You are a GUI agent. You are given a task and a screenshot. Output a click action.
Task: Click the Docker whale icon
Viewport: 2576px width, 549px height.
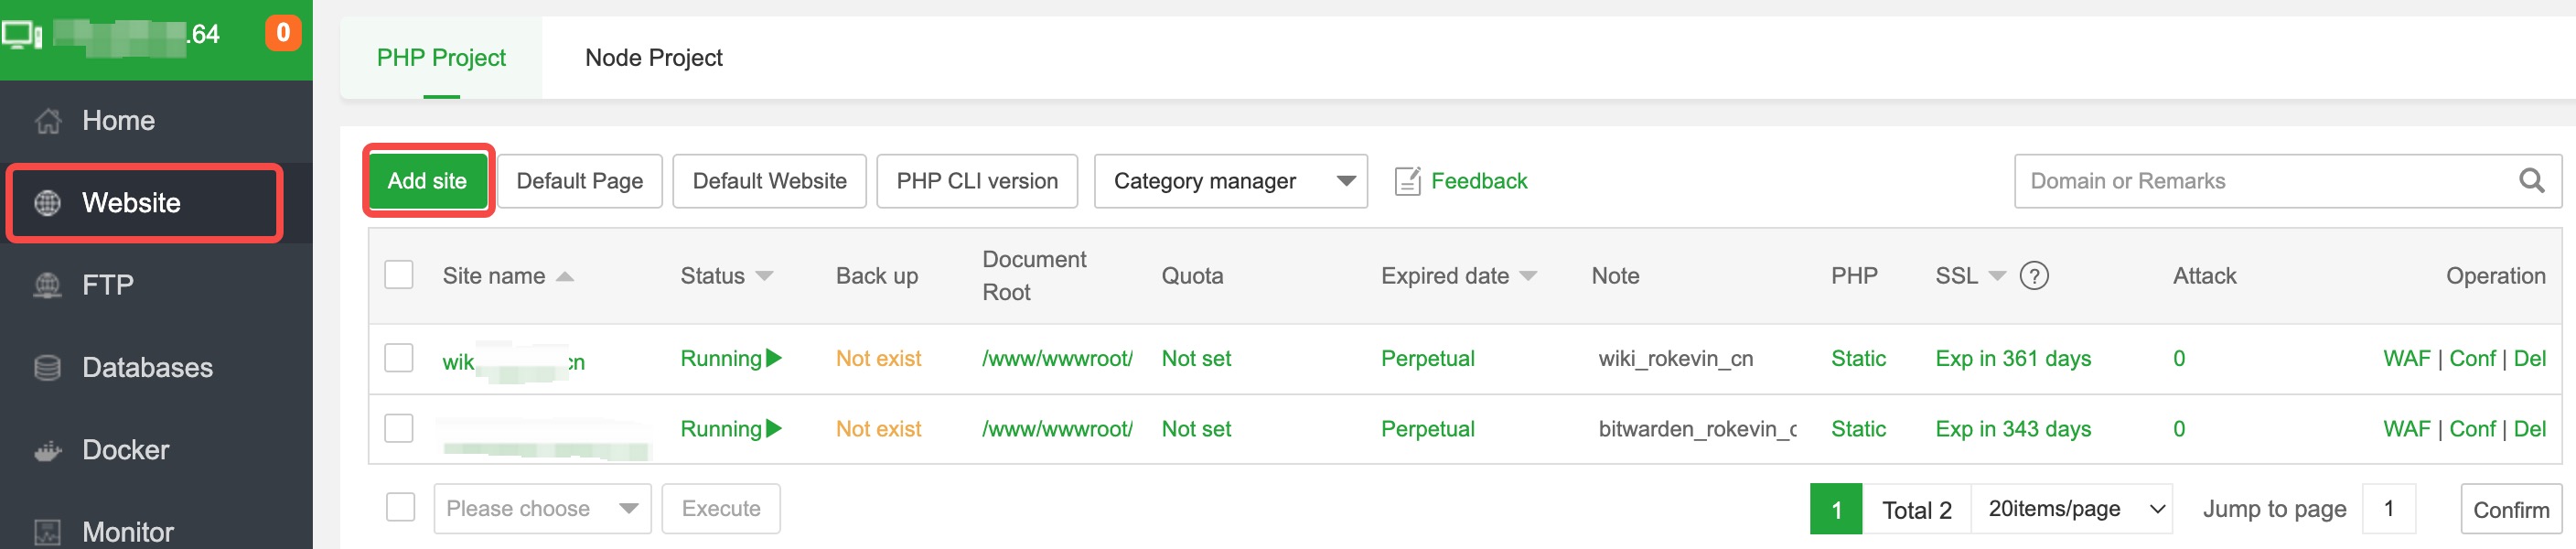point(47,451)
